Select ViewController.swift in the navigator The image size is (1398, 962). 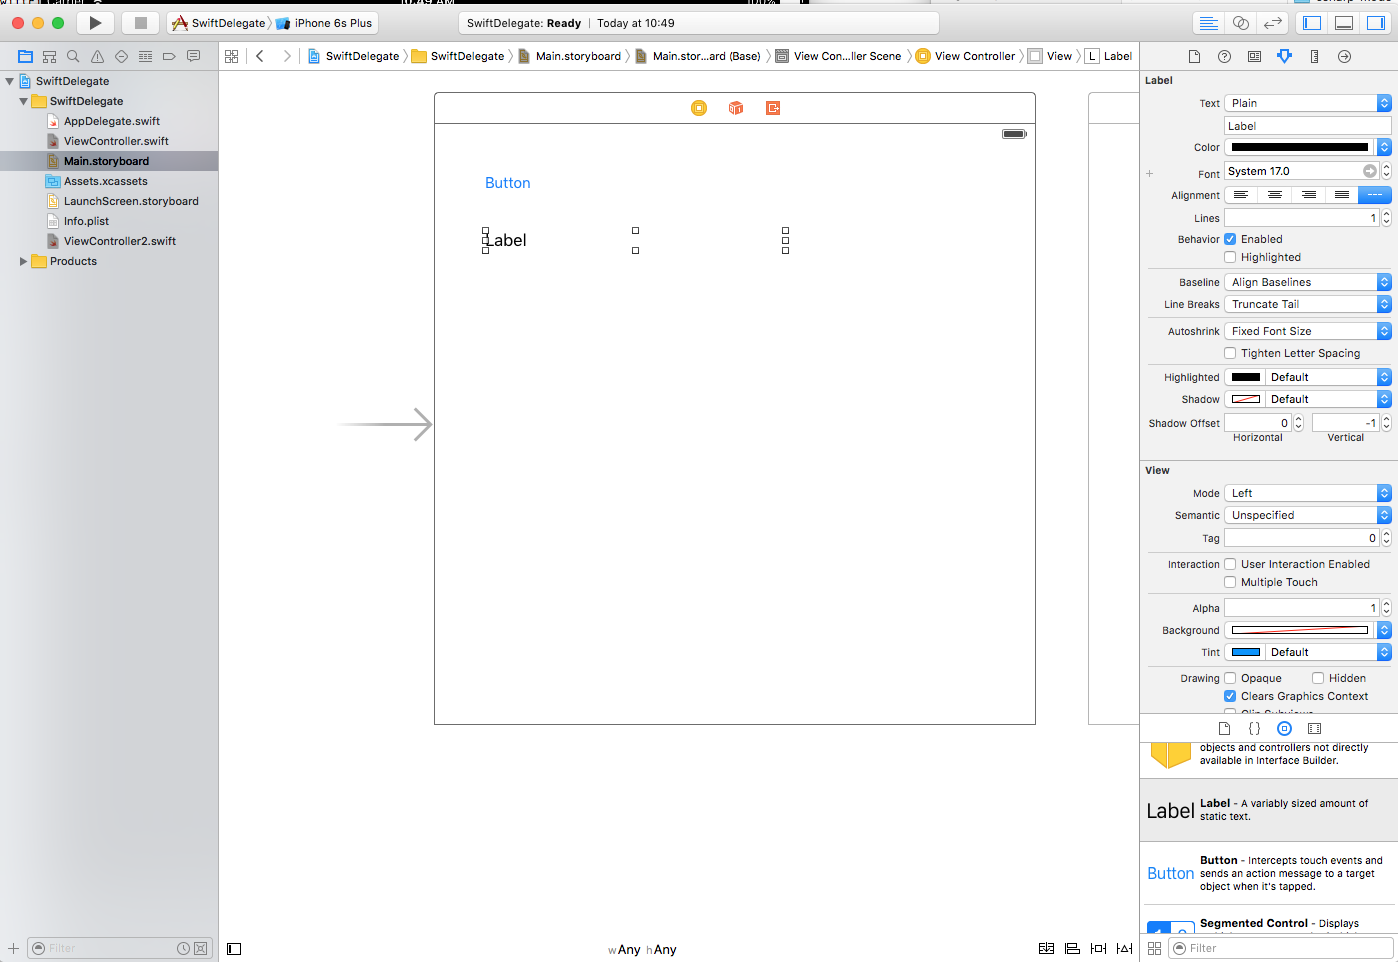[x=116, y=141]
